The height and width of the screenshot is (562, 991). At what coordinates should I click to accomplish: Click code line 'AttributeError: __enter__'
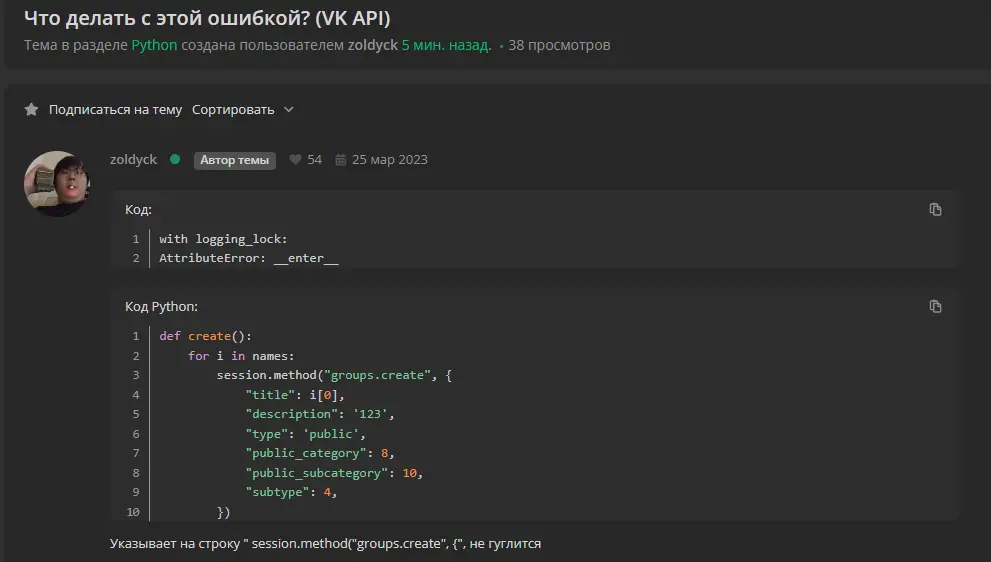(x=248, y=258)
